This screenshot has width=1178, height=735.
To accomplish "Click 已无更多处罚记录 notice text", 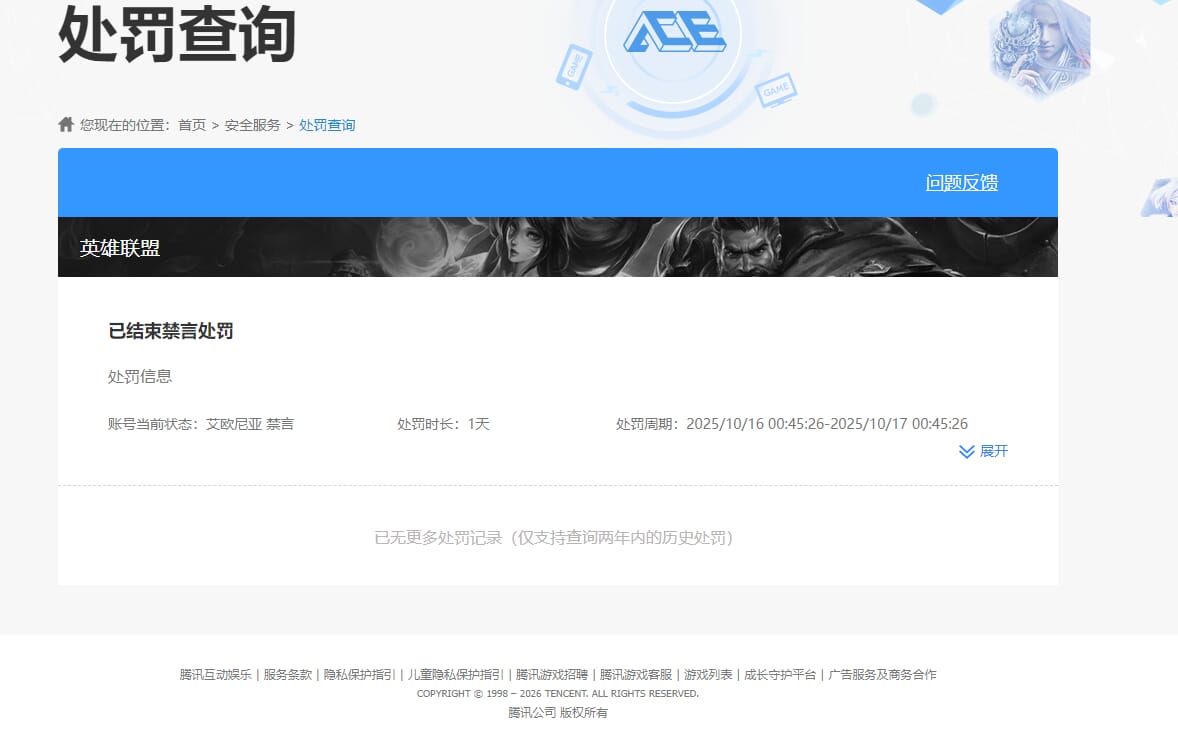I will coord(554,537).
